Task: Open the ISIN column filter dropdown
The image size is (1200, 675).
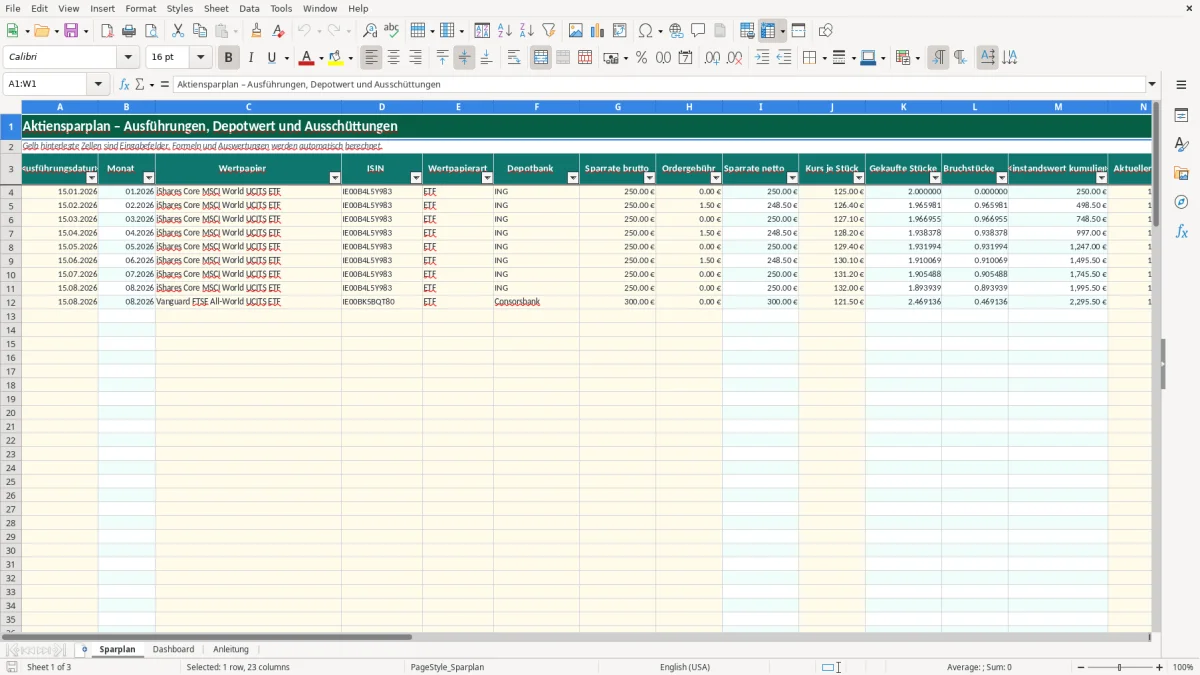Action: coord(417,178)
